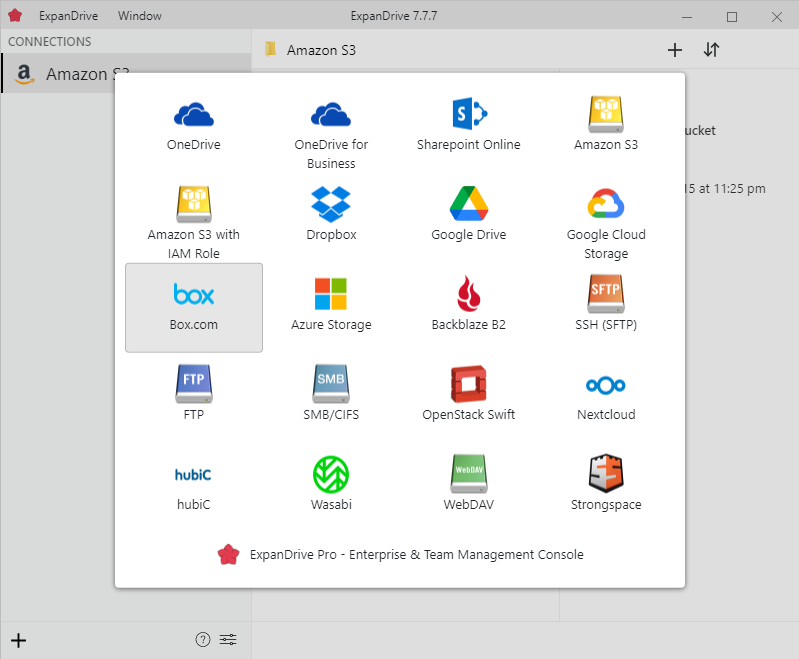This screenshot has width=799, height=659.
Task: Select the Nextcloud icon
Action: [x=606, y=385]
